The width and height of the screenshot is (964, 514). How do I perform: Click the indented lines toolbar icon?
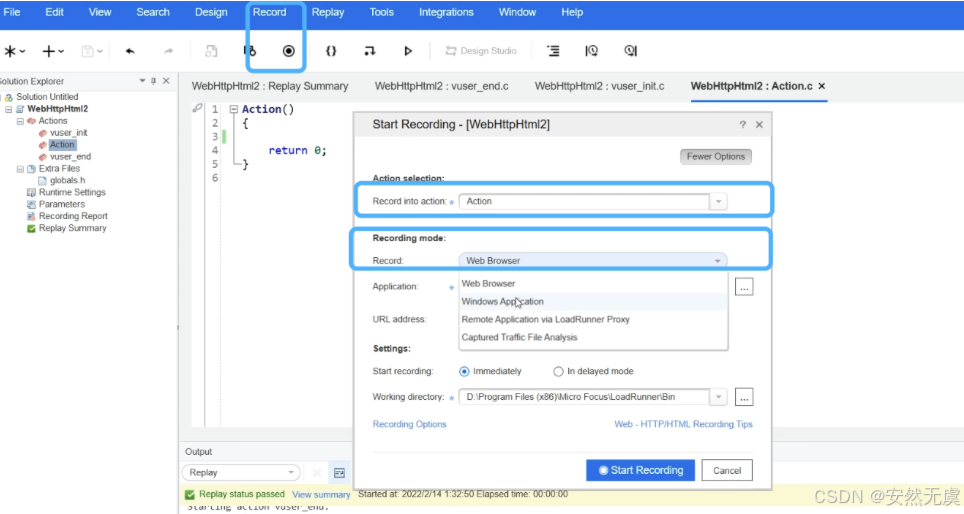(553, 51)
